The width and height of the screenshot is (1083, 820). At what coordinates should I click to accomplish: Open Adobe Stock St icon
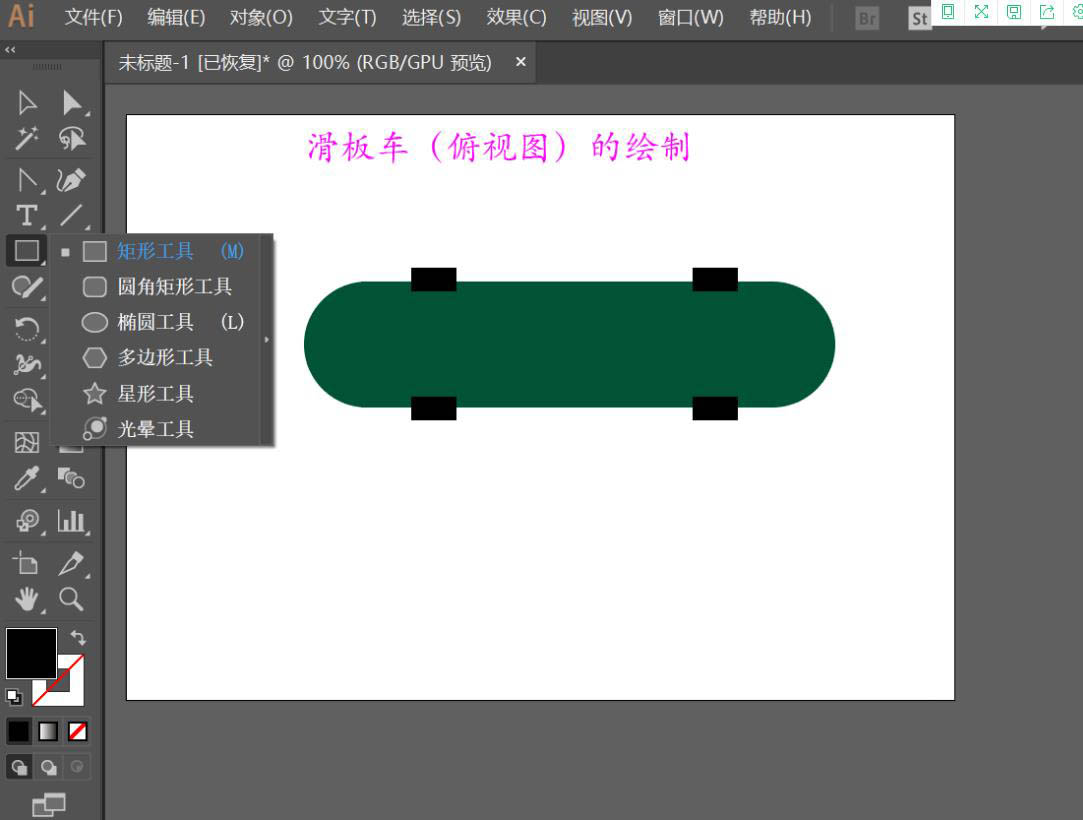point(919,18)
